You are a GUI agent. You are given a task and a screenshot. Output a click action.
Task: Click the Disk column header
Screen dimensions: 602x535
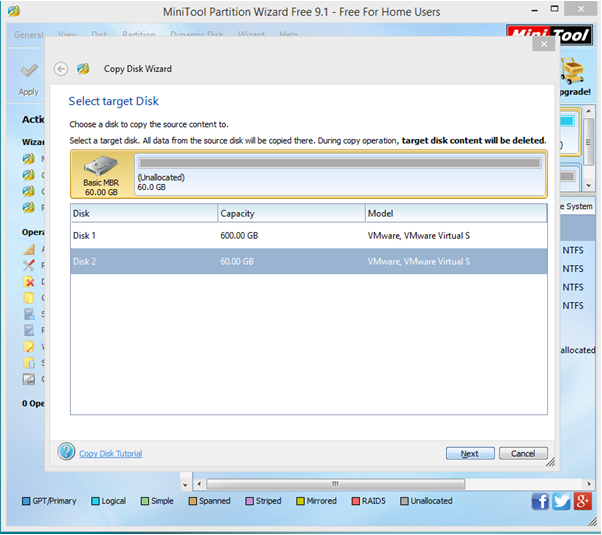(144, 213)
